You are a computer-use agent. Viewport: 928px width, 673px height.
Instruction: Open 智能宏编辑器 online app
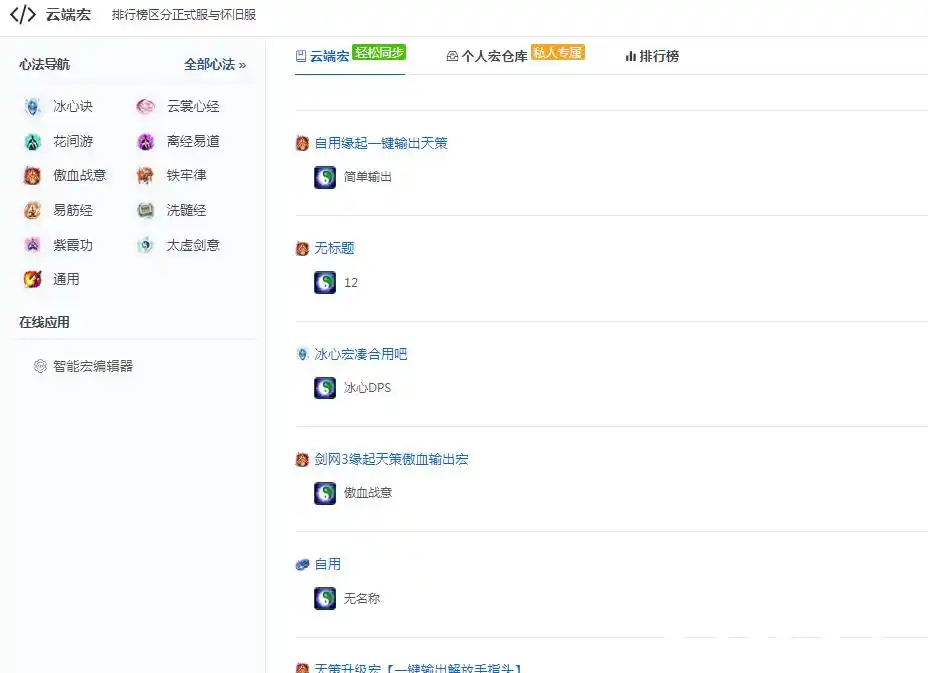tap(92, 366)
